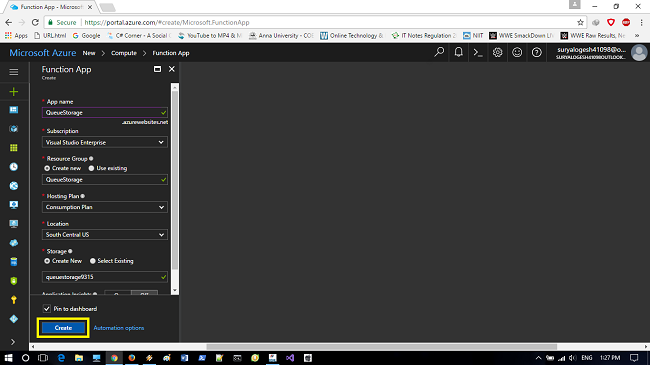Toggle Pin to dashboard checkbox
The image size is (650, 365).
pyautogui.click(x=46, y=309)
